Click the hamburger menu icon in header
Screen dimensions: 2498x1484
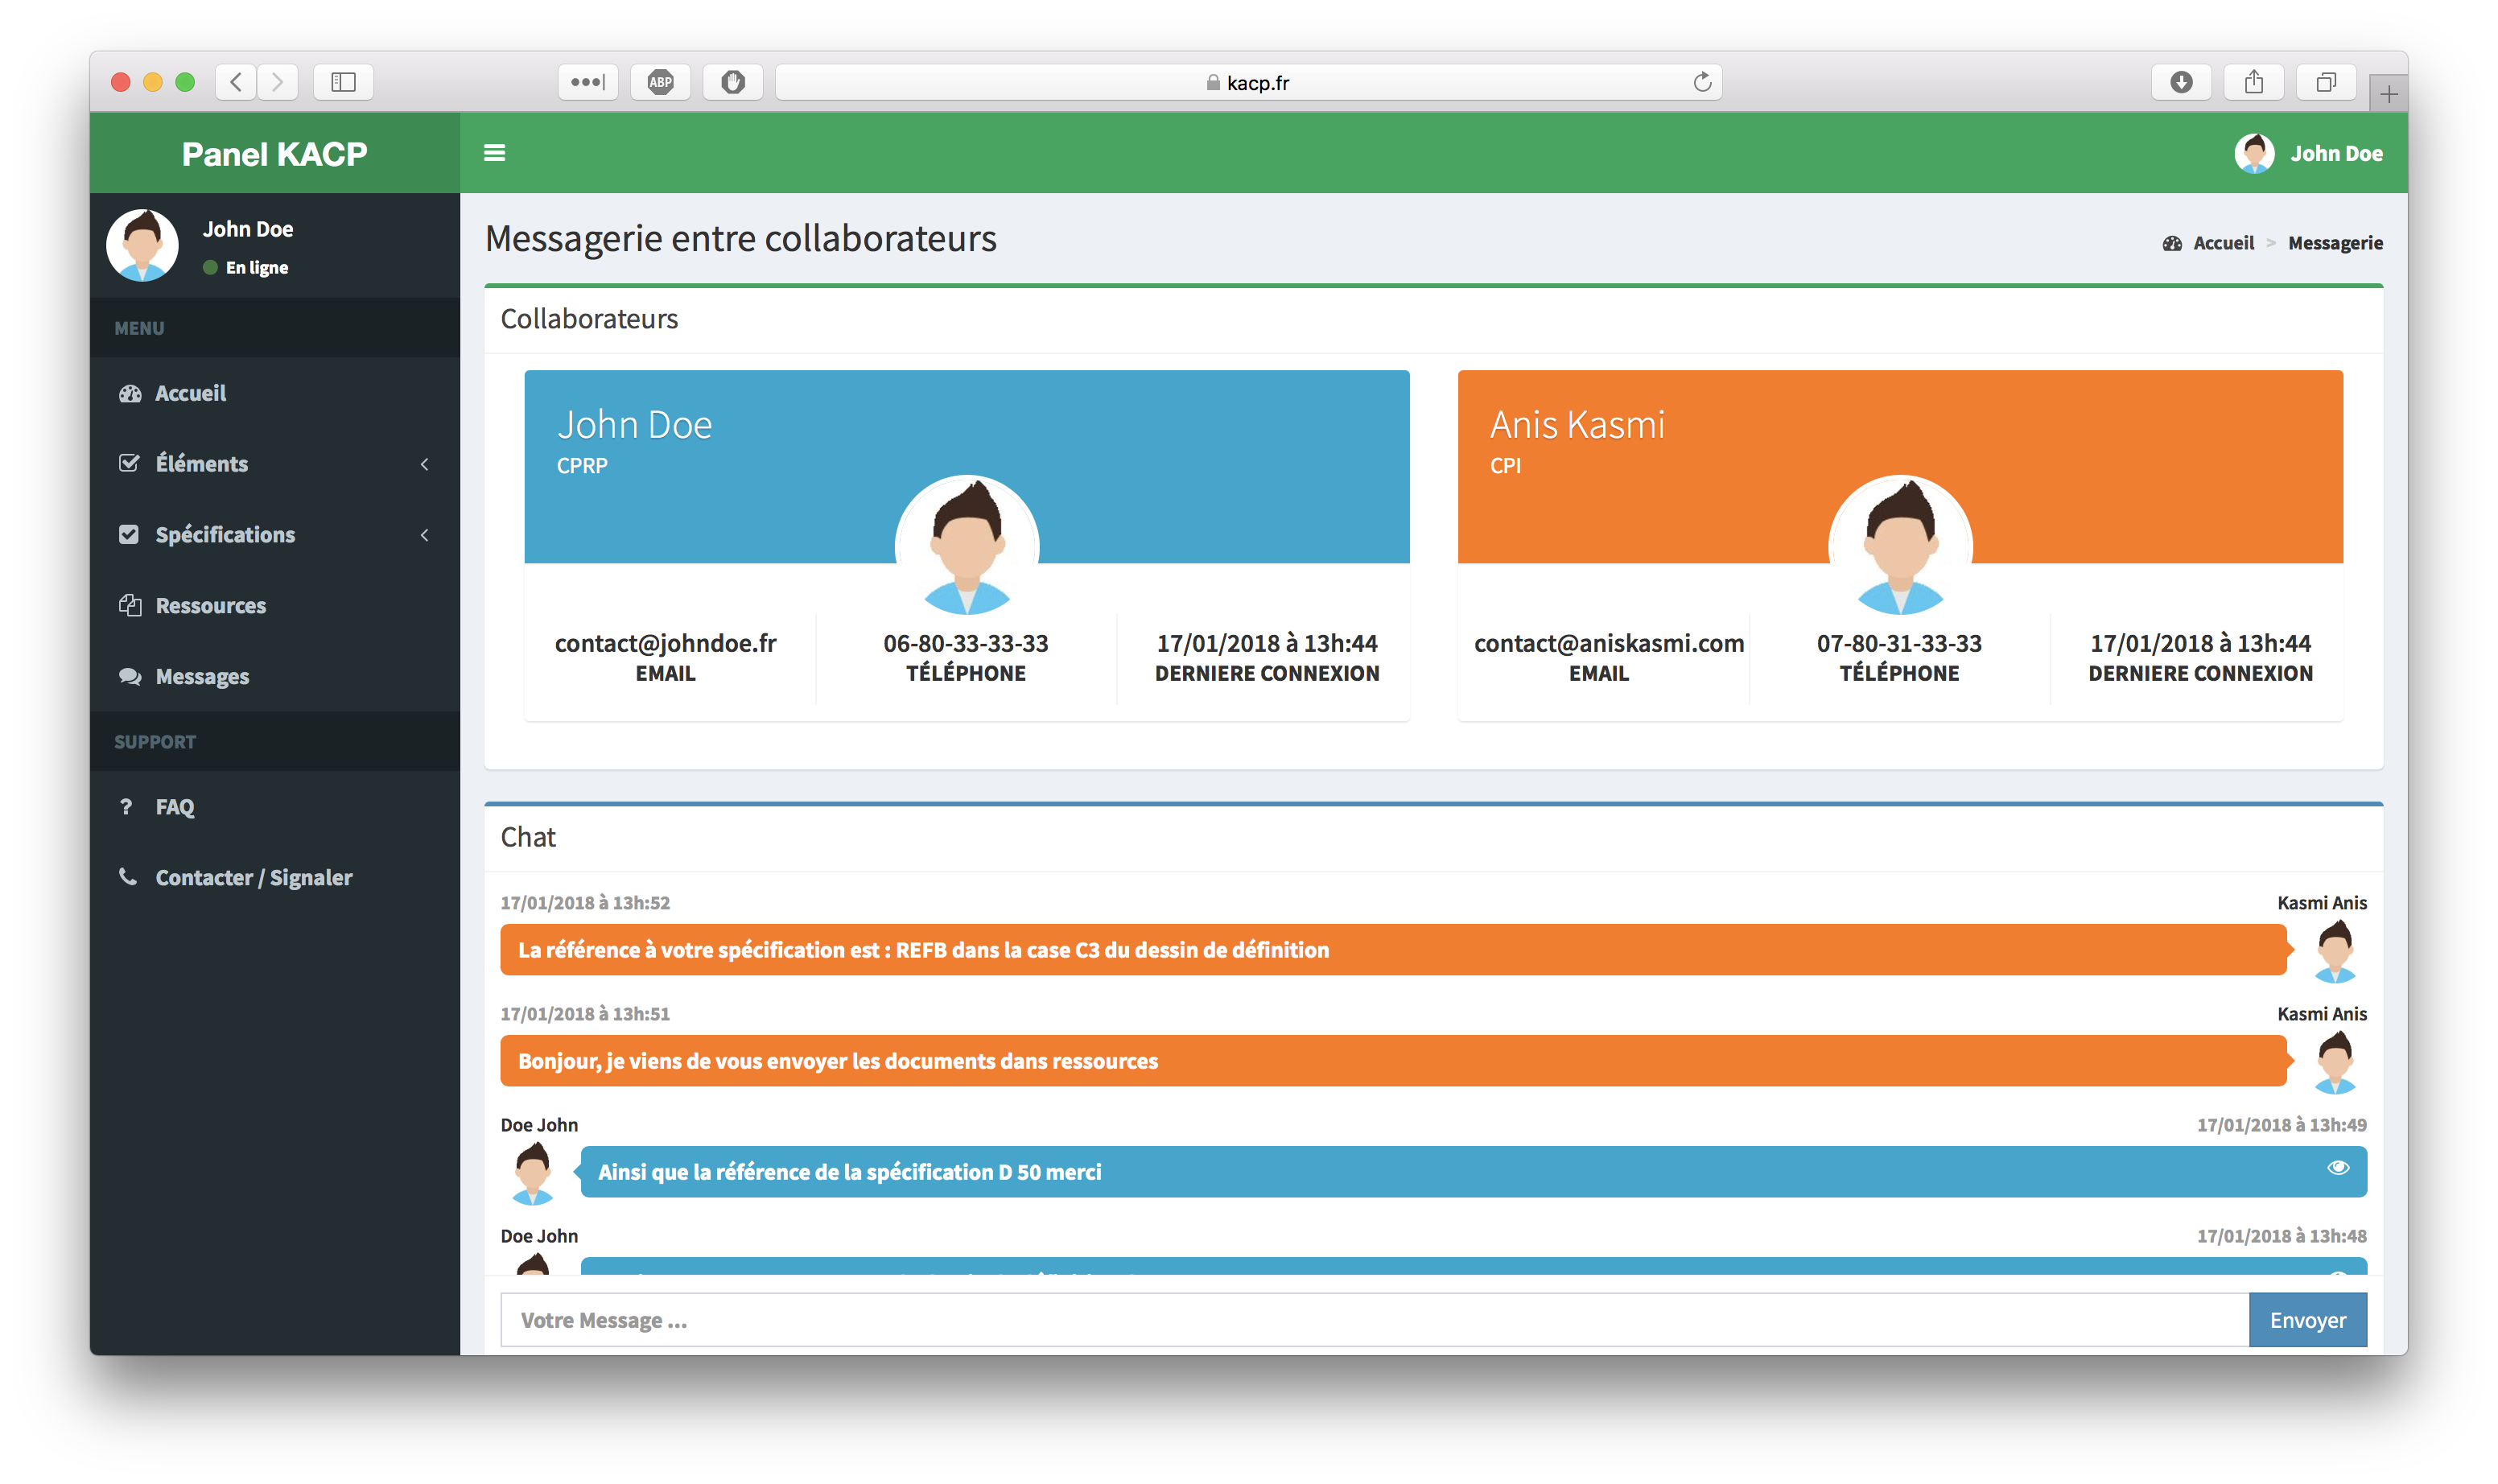[x=494, y=153]
